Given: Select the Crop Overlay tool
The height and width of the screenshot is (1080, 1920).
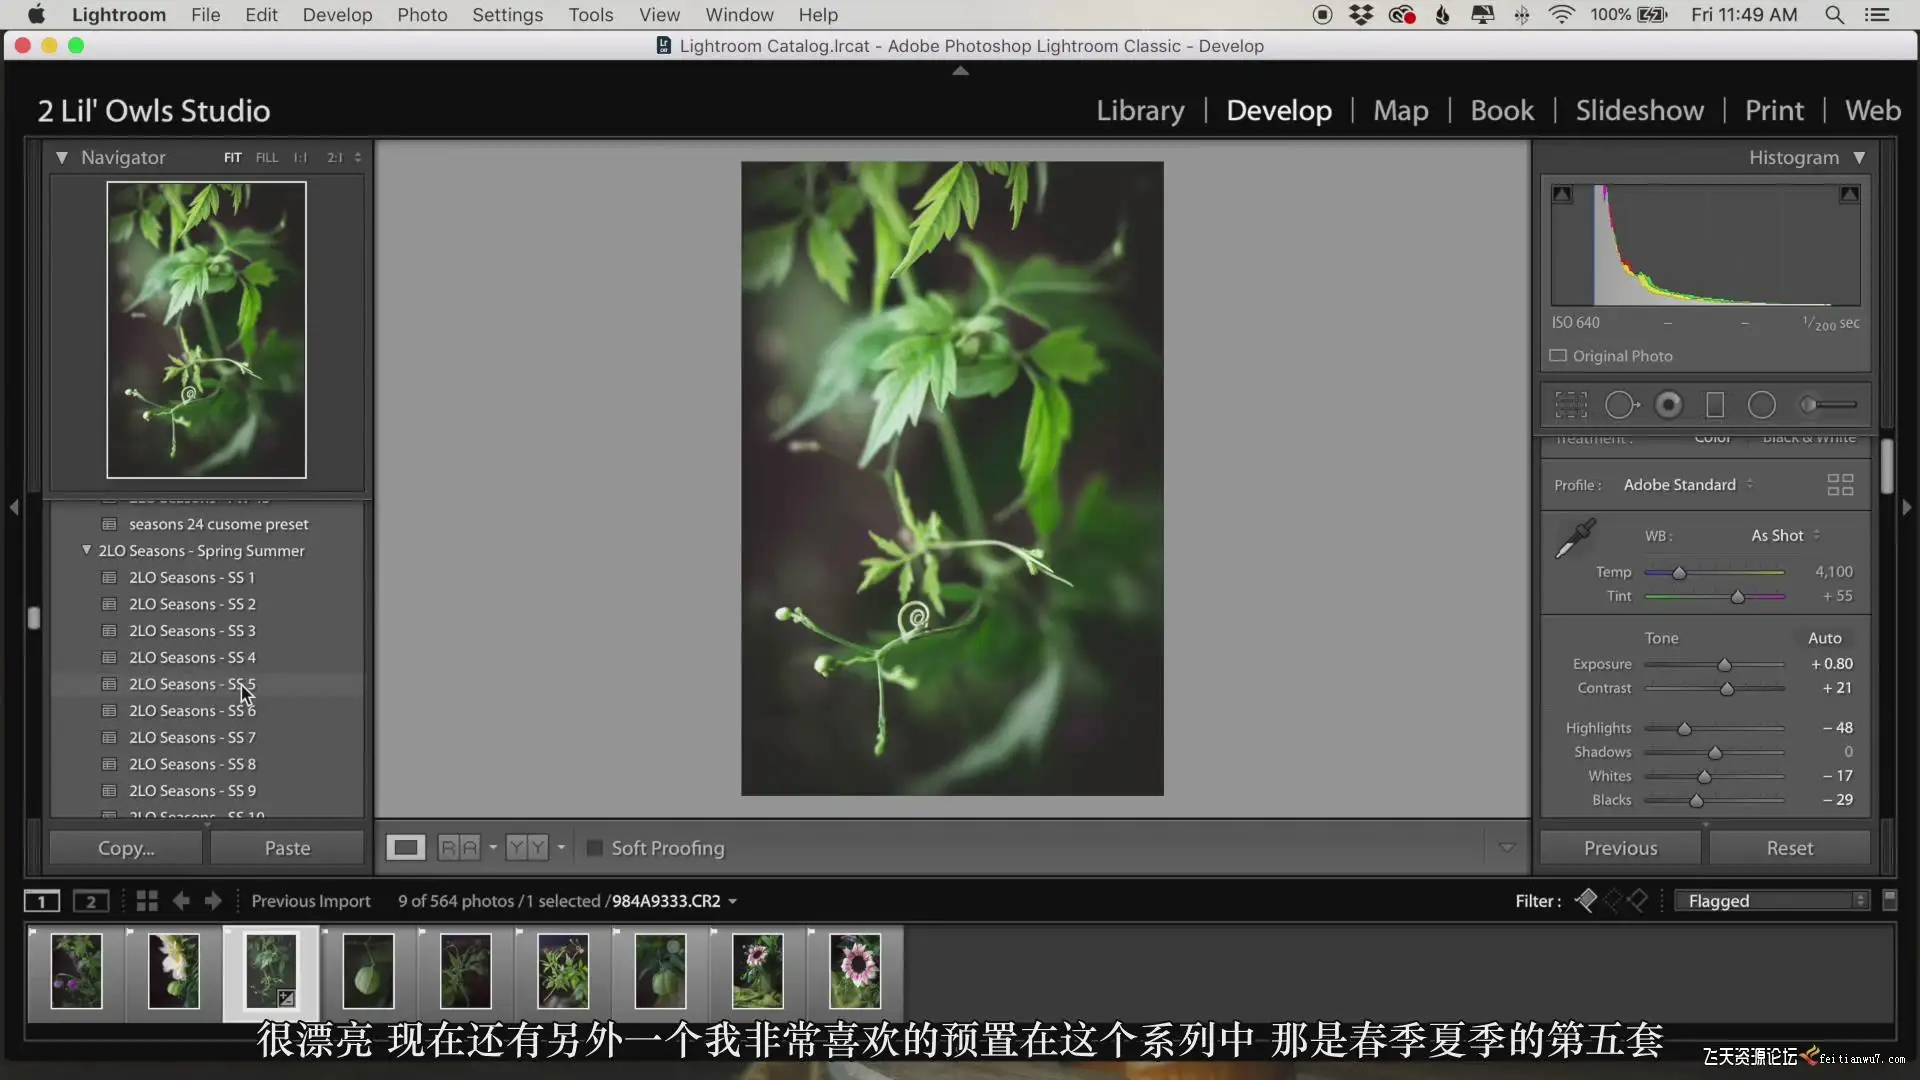Looking at the screenshot, I should click(1571, 405).
